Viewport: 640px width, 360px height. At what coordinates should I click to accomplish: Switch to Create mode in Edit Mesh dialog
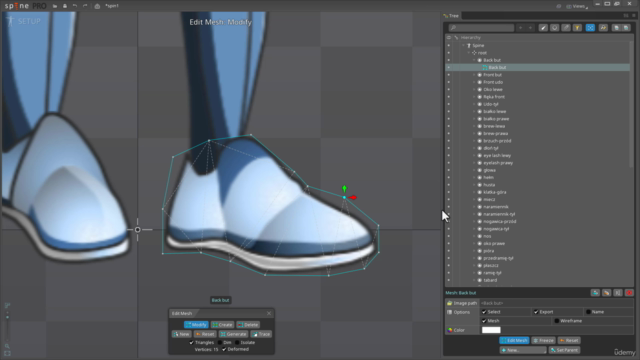(x=222, y=325)
